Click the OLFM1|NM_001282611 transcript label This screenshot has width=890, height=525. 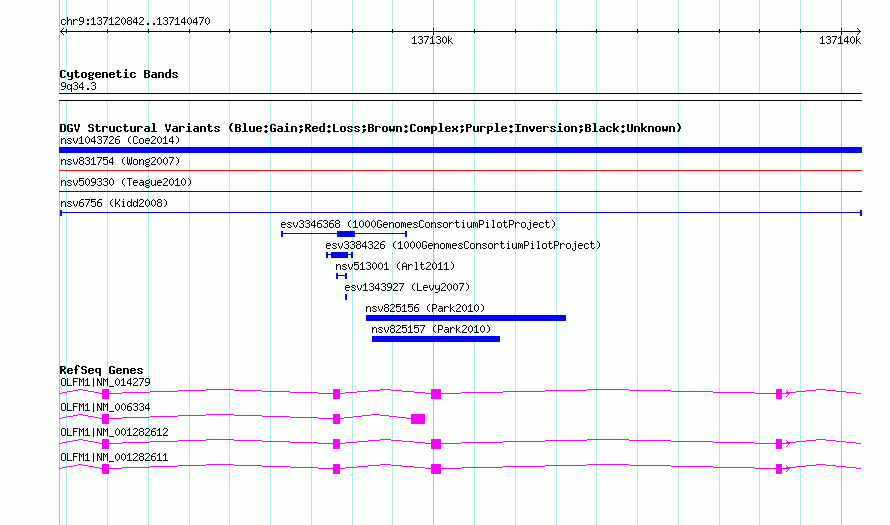(114, 457)
